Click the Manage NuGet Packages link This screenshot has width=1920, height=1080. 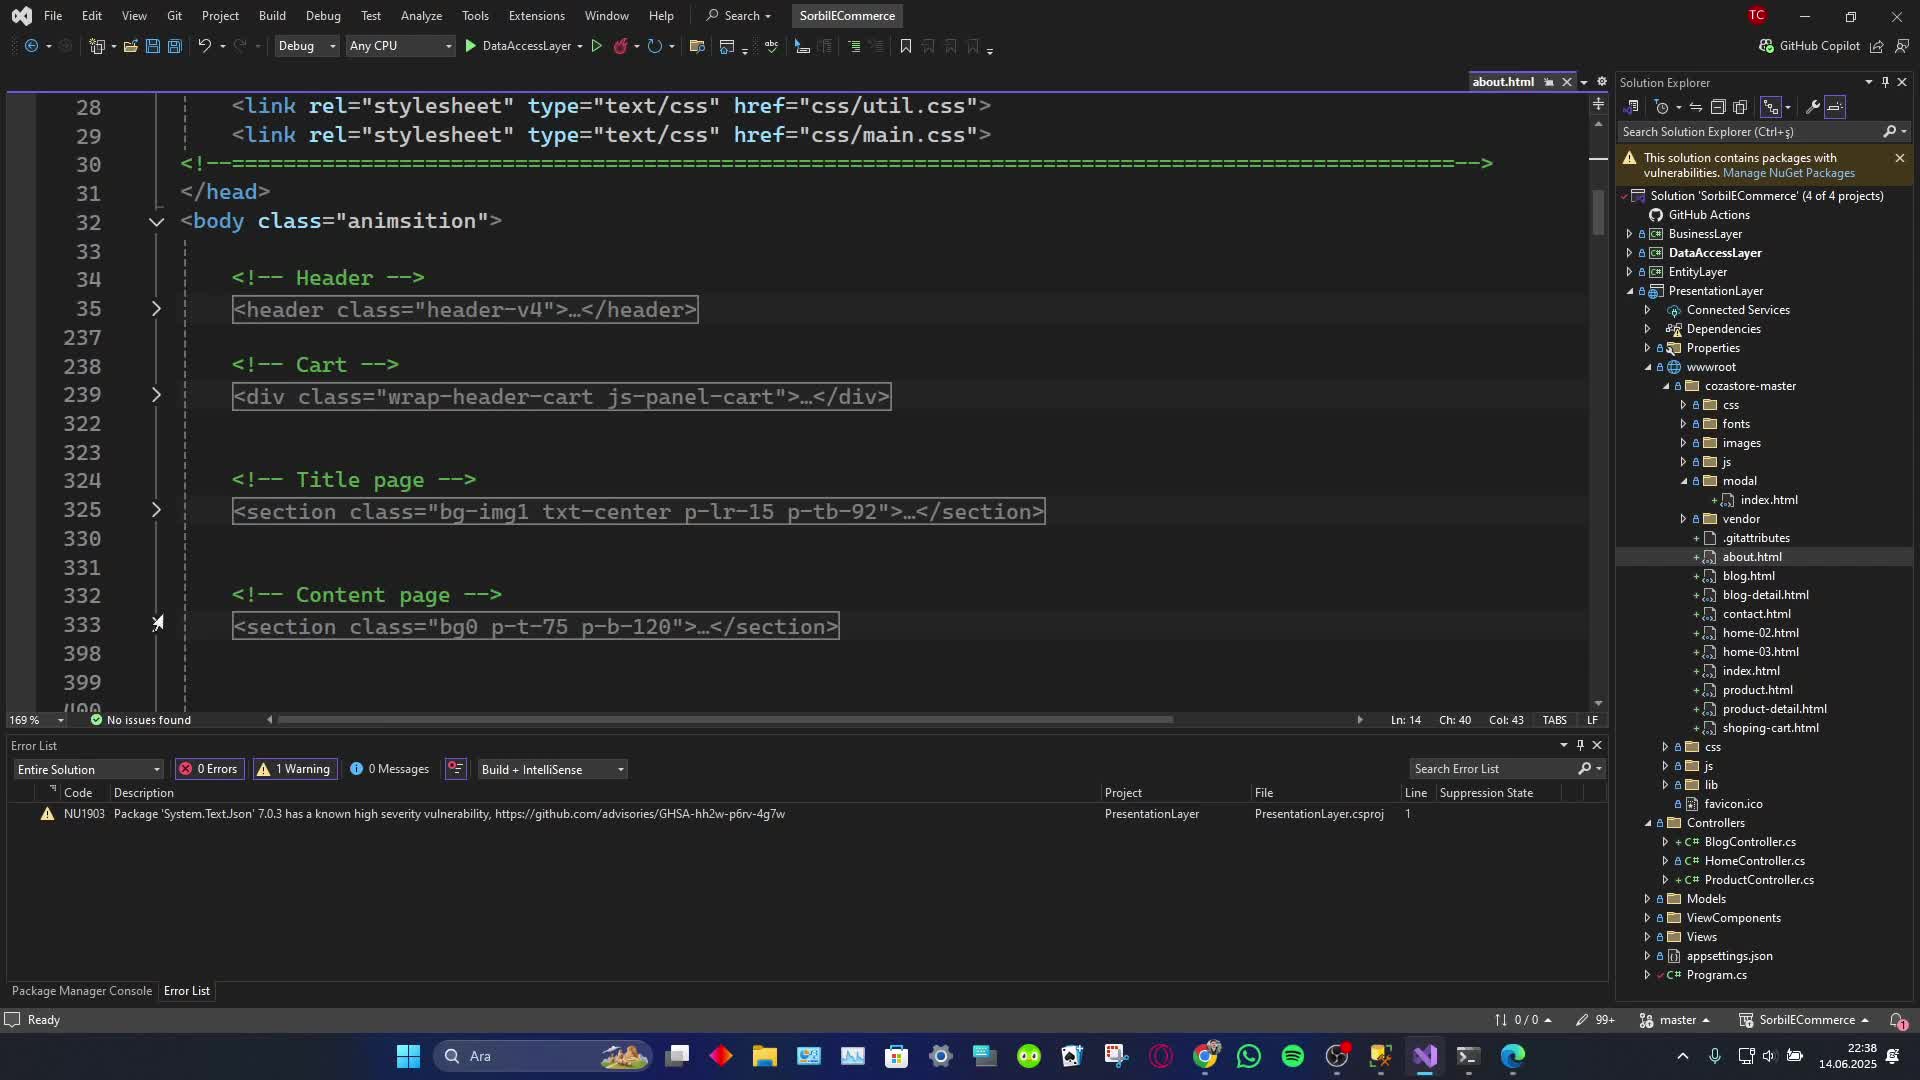[x=1788, y=173]
